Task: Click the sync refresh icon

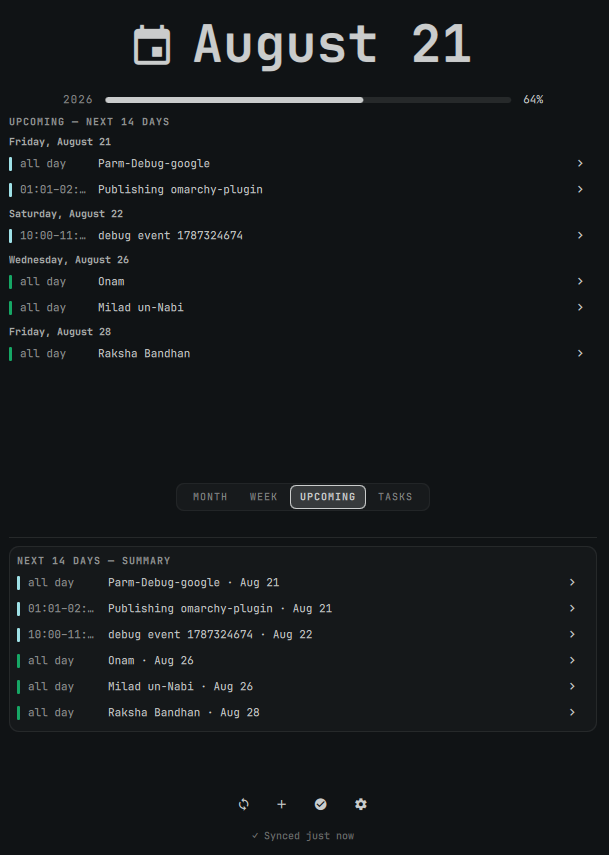Action: pyautogui.click(x=244, y=804)
